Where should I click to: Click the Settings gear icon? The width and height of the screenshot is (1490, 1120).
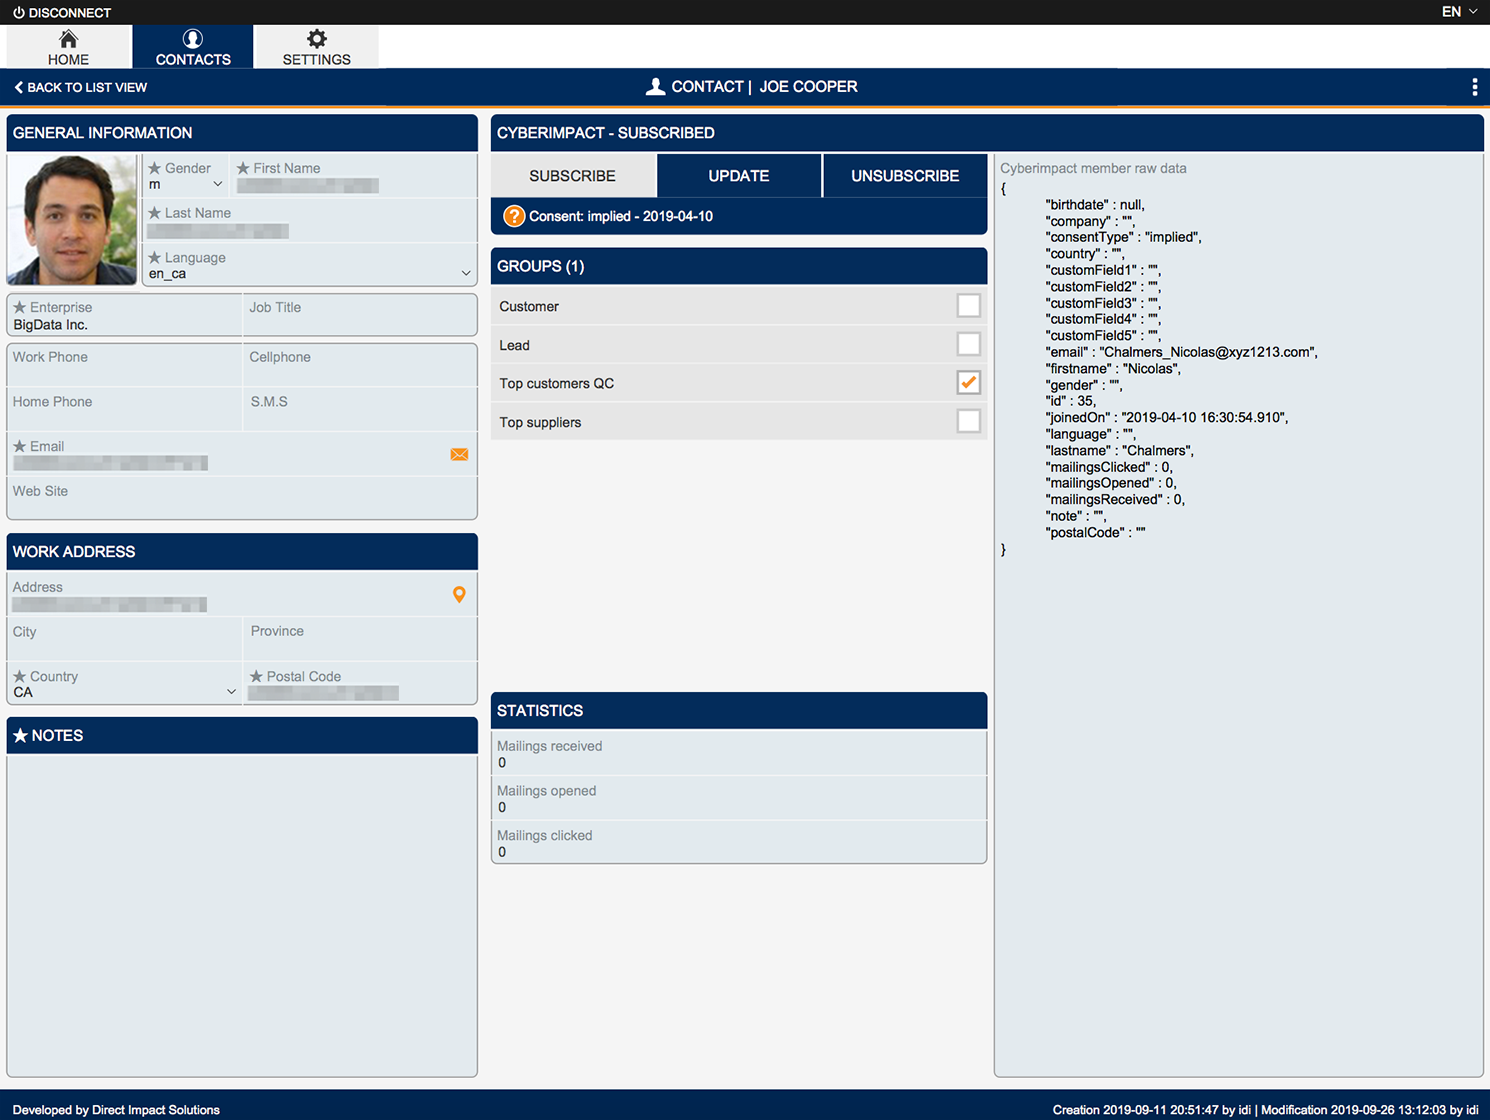(x=316, y=39)
